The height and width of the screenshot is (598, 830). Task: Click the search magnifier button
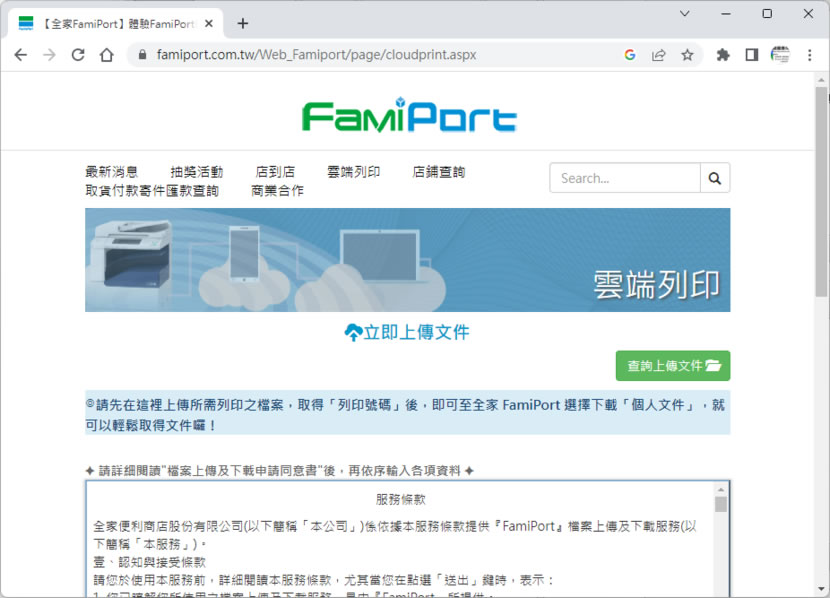point(715,178)
